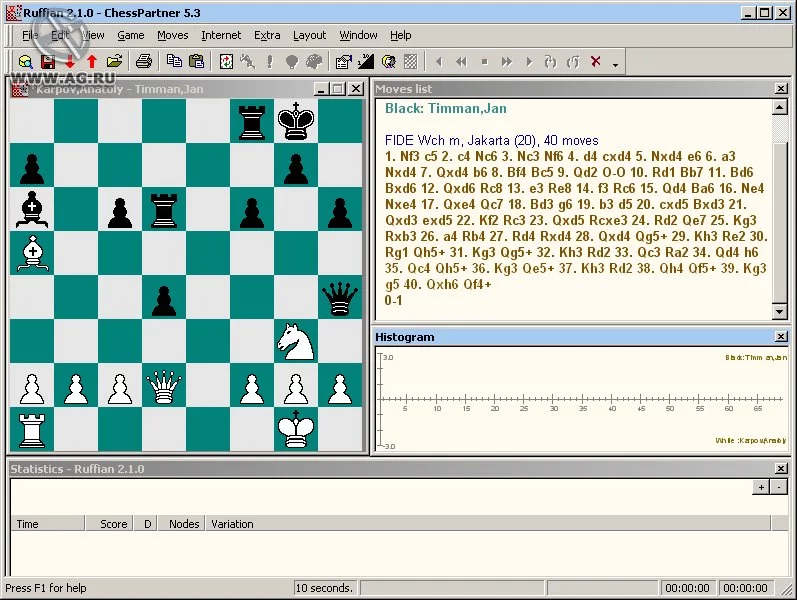The width and height of the screenshot is (797, 600).
Task: Click the red floppy save icon
Action: click(48, 62)
